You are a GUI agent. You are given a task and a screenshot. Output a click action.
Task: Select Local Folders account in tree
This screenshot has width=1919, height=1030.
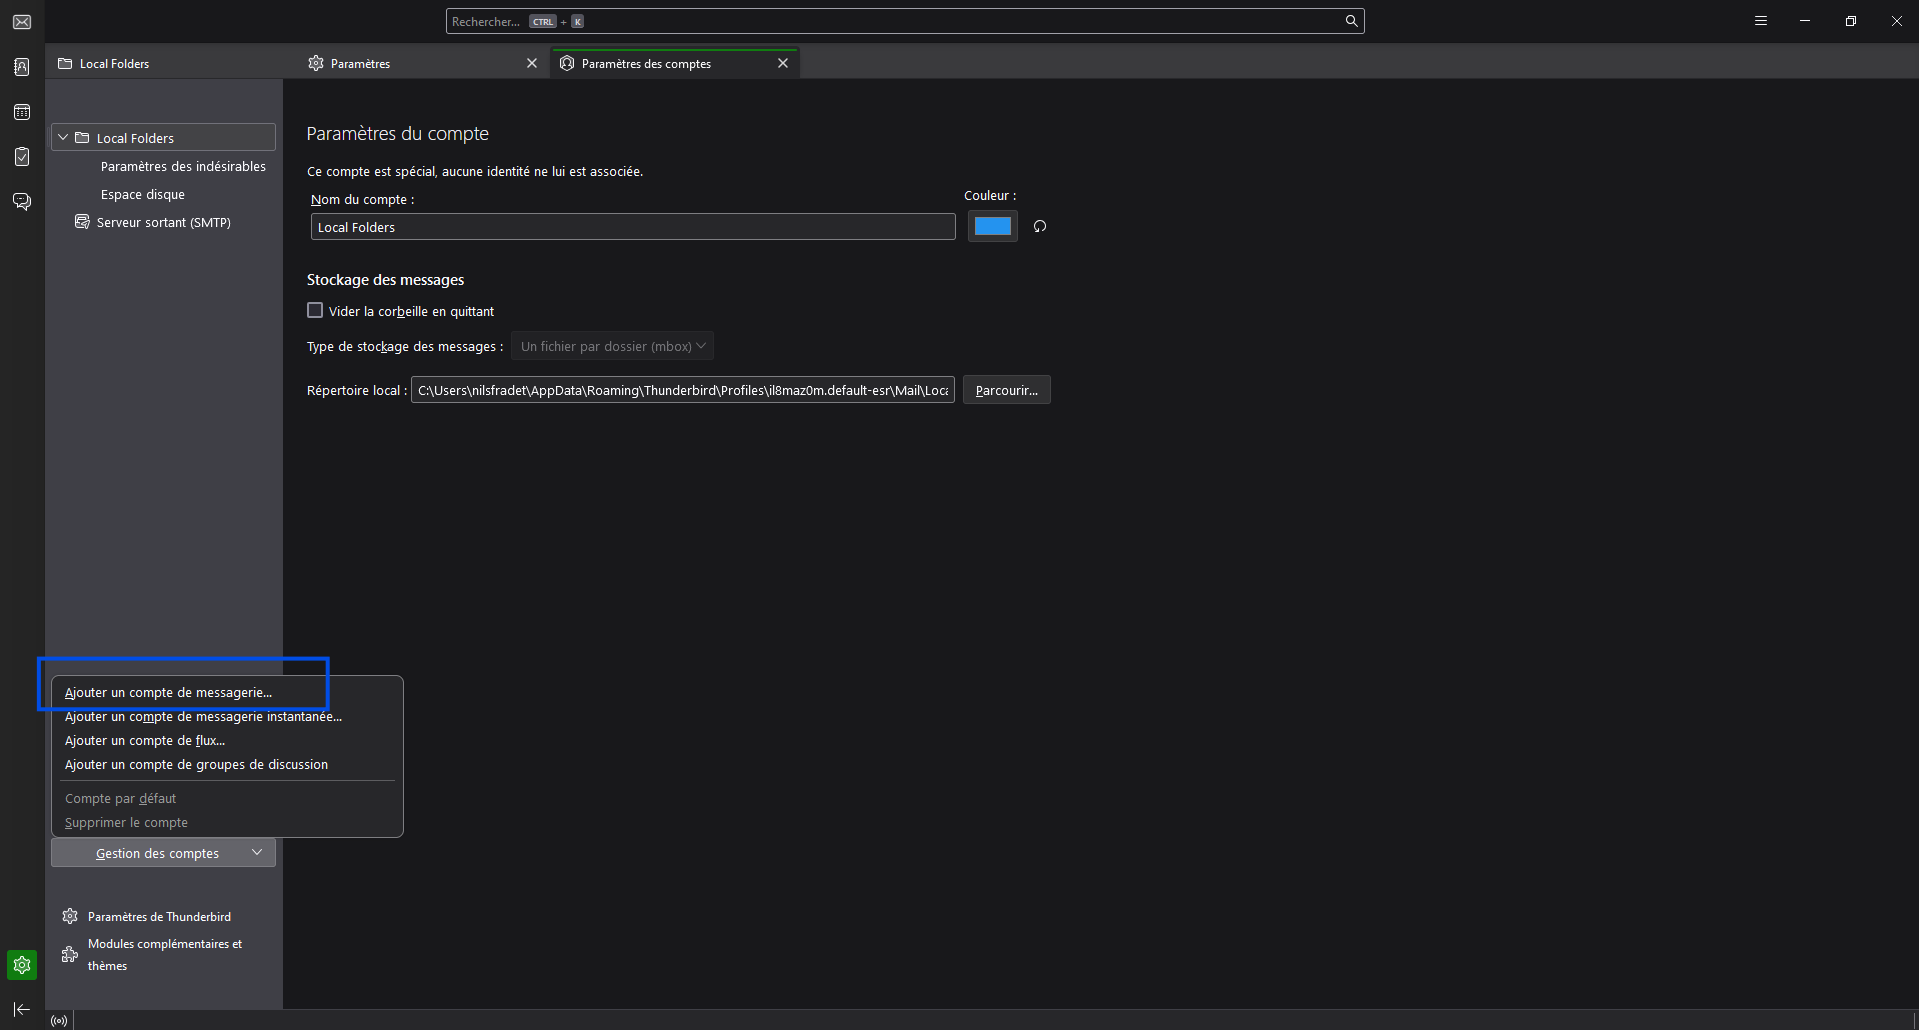pyautogui.click(x=163, y=137)
